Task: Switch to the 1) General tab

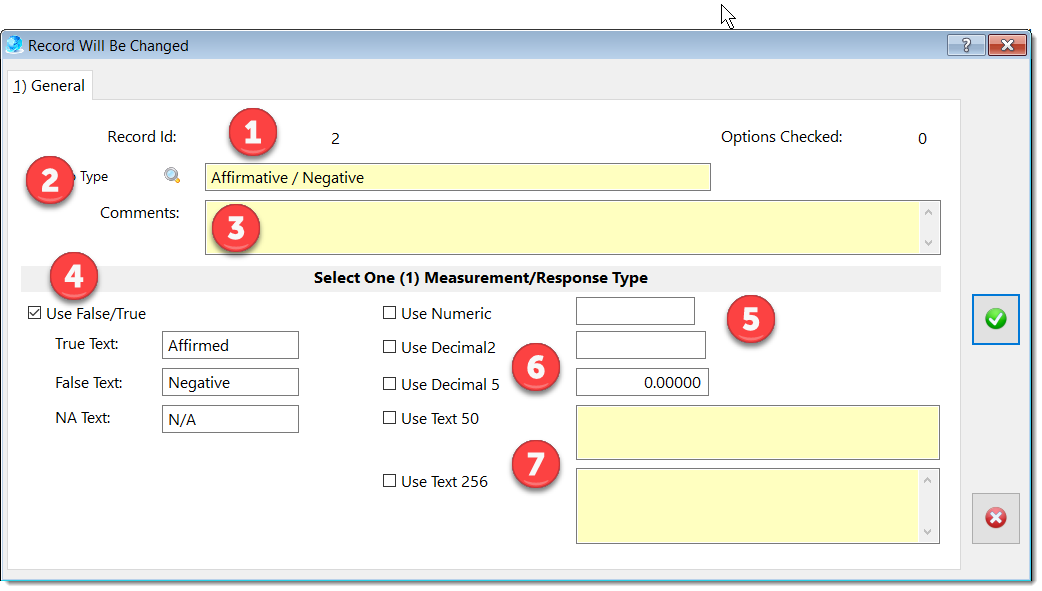Action: [49, 86]
